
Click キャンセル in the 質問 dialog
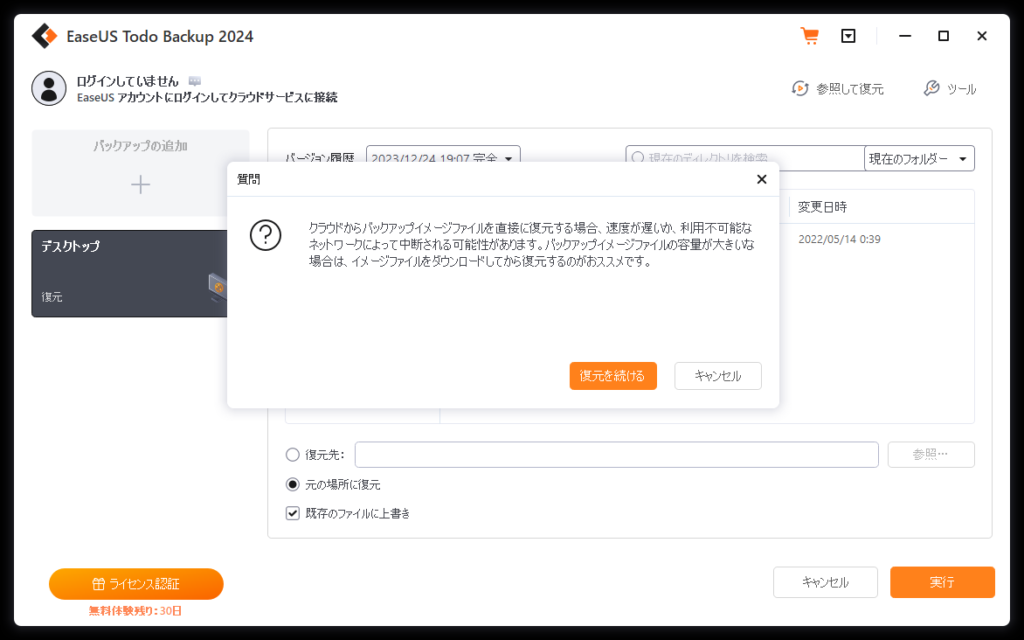(718, 376)
